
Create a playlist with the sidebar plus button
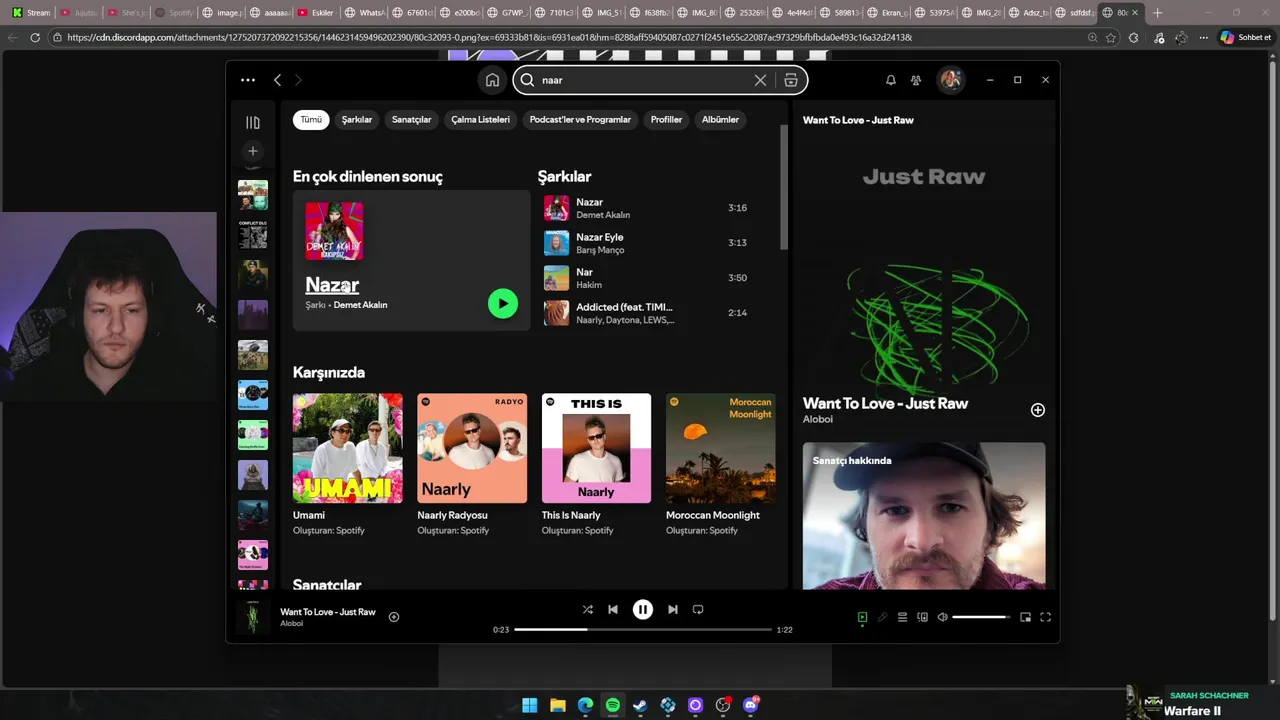[x=253, y=151]
